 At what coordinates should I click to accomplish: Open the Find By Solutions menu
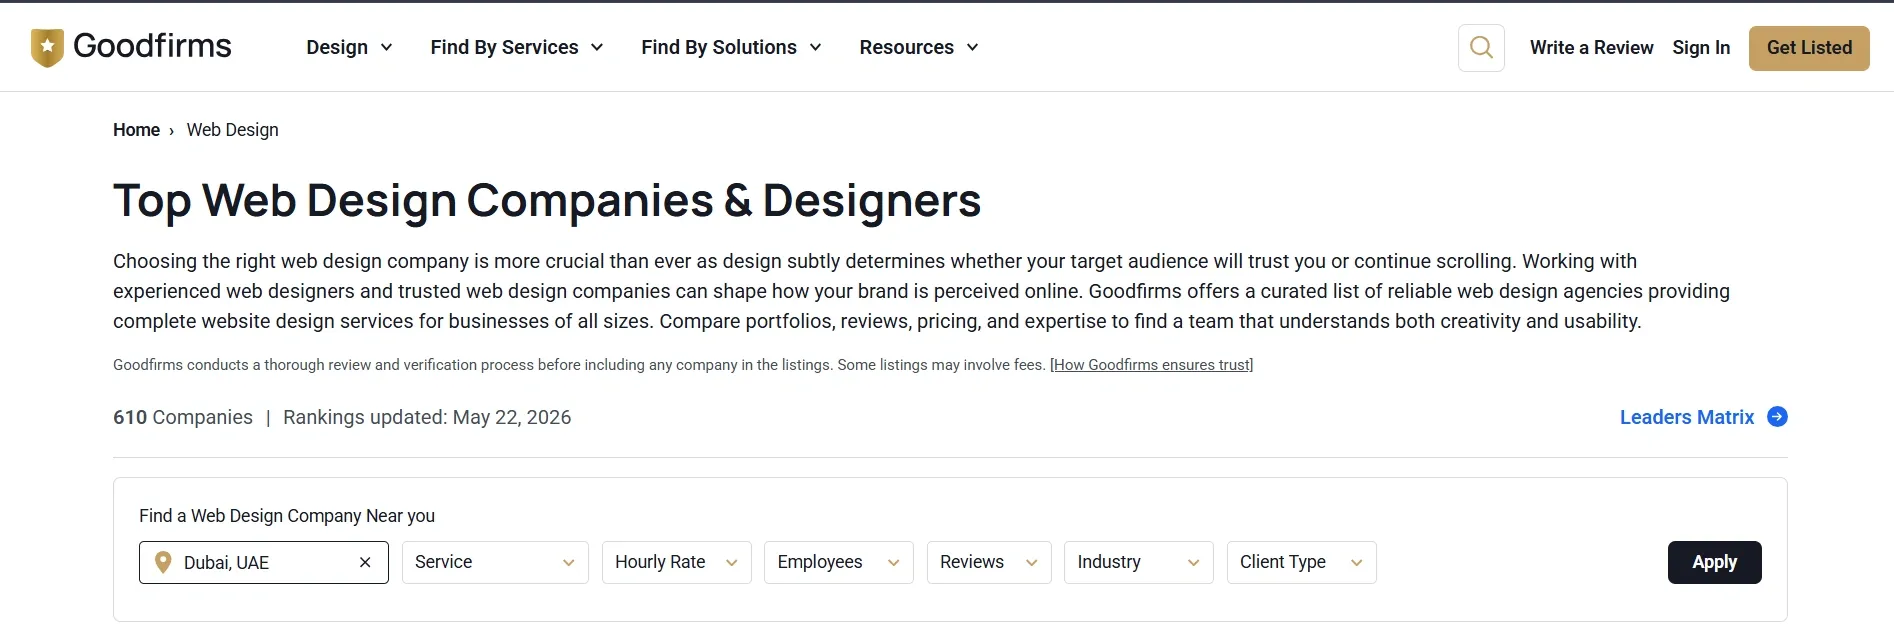point(731,47)
